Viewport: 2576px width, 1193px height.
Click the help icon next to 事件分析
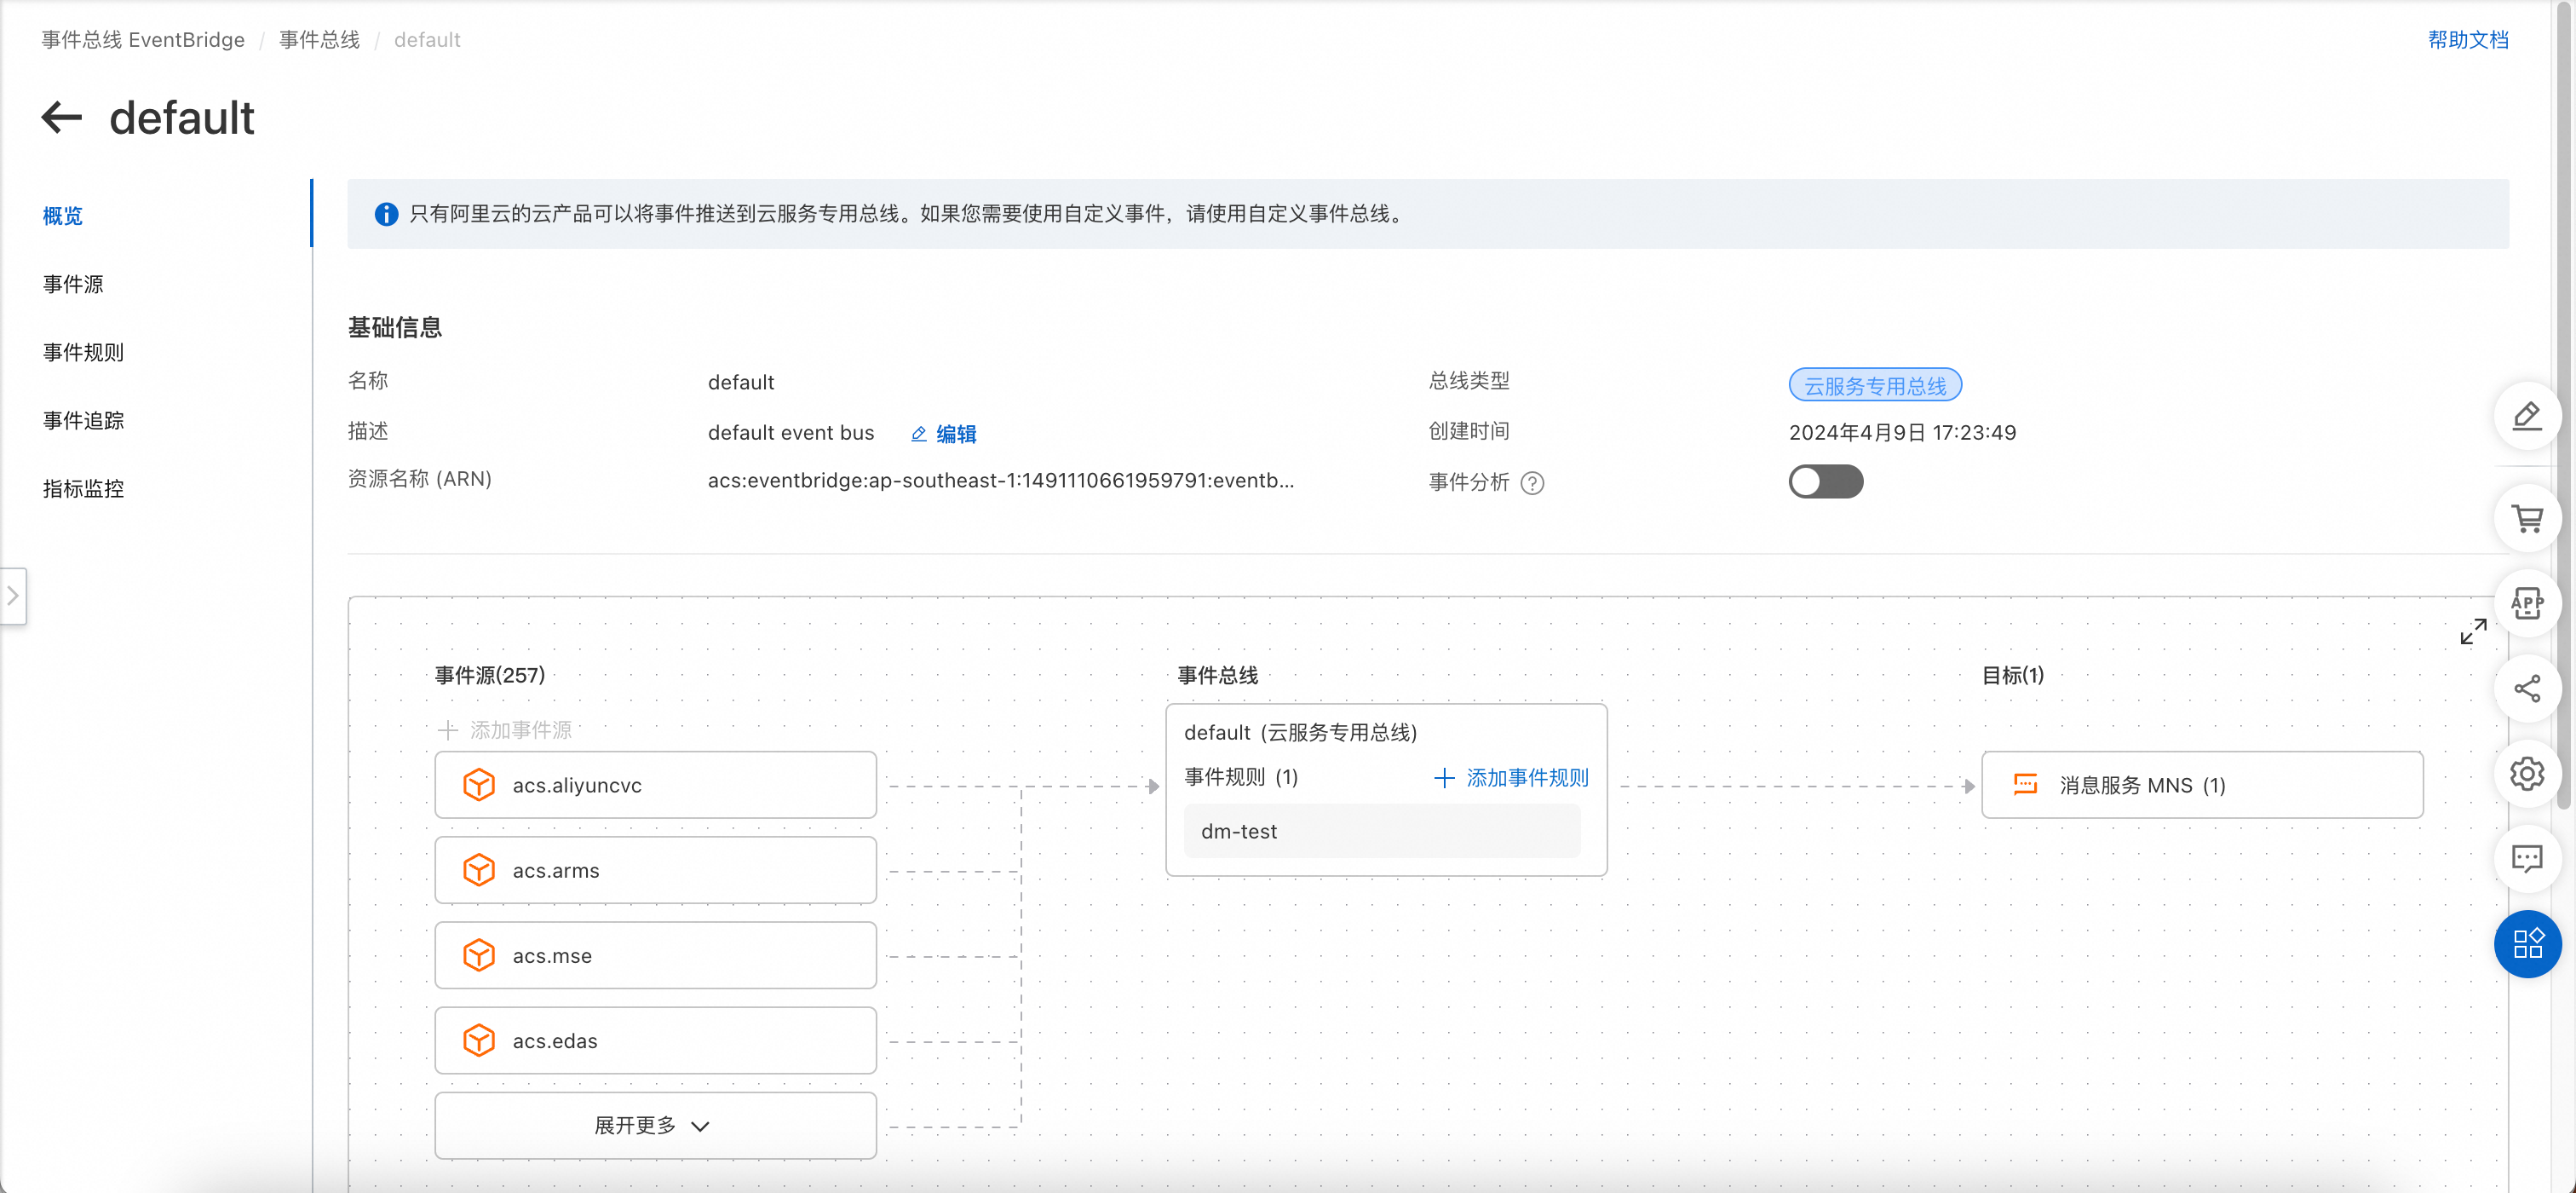click(x=1532, y=483)
